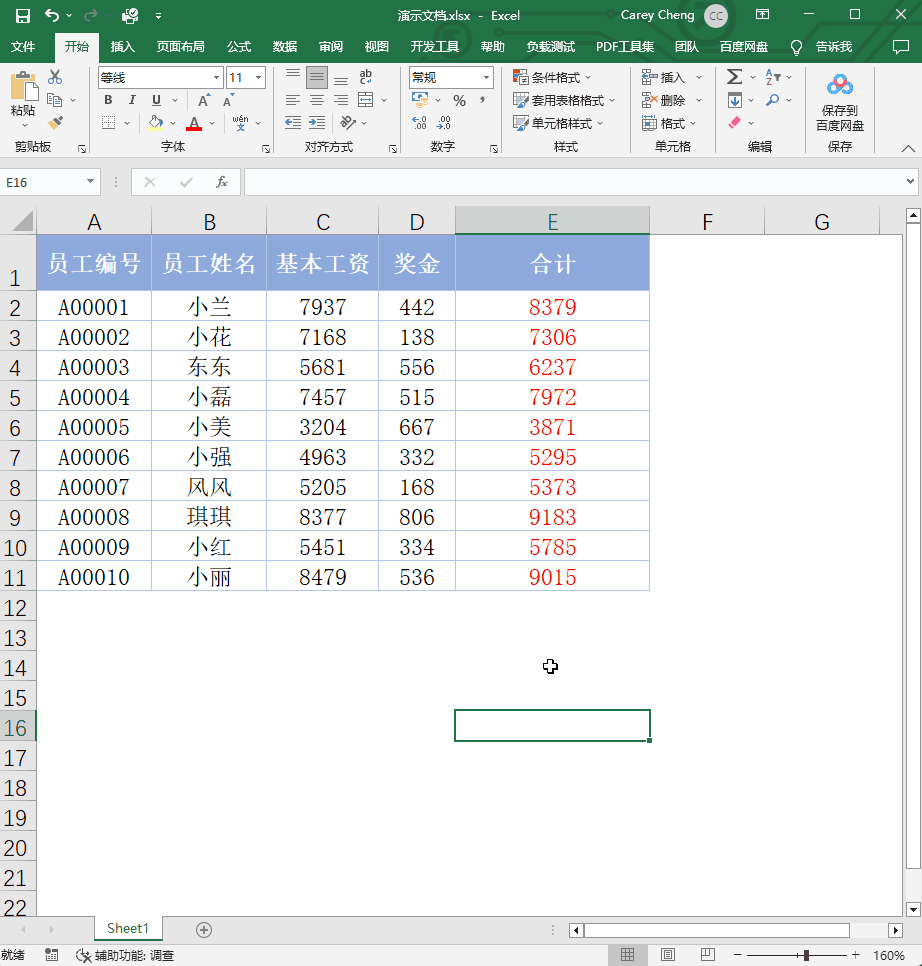Screen dimensions: 922x966
Task: Click the AutoSum sigma icon
Action: (734, 77)
